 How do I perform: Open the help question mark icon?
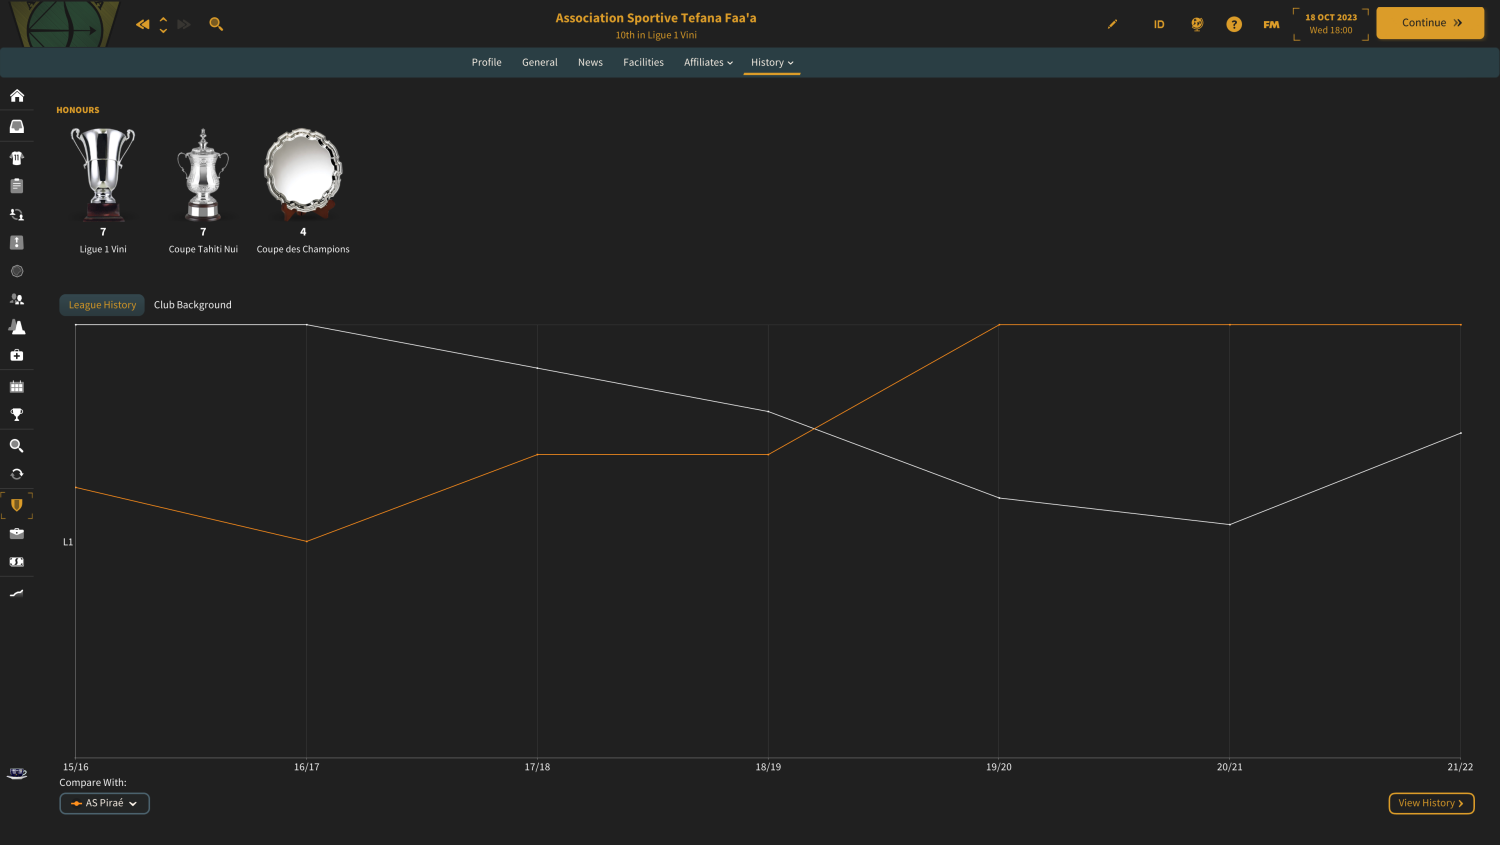[1234, 24]
